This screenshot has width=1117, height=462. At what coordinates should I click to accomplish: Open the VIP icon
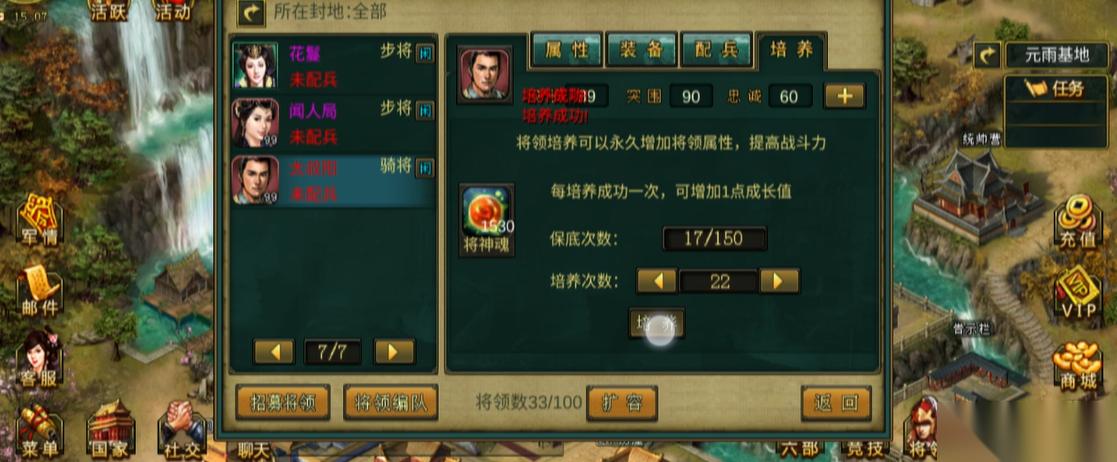[x=1078, y=292]
